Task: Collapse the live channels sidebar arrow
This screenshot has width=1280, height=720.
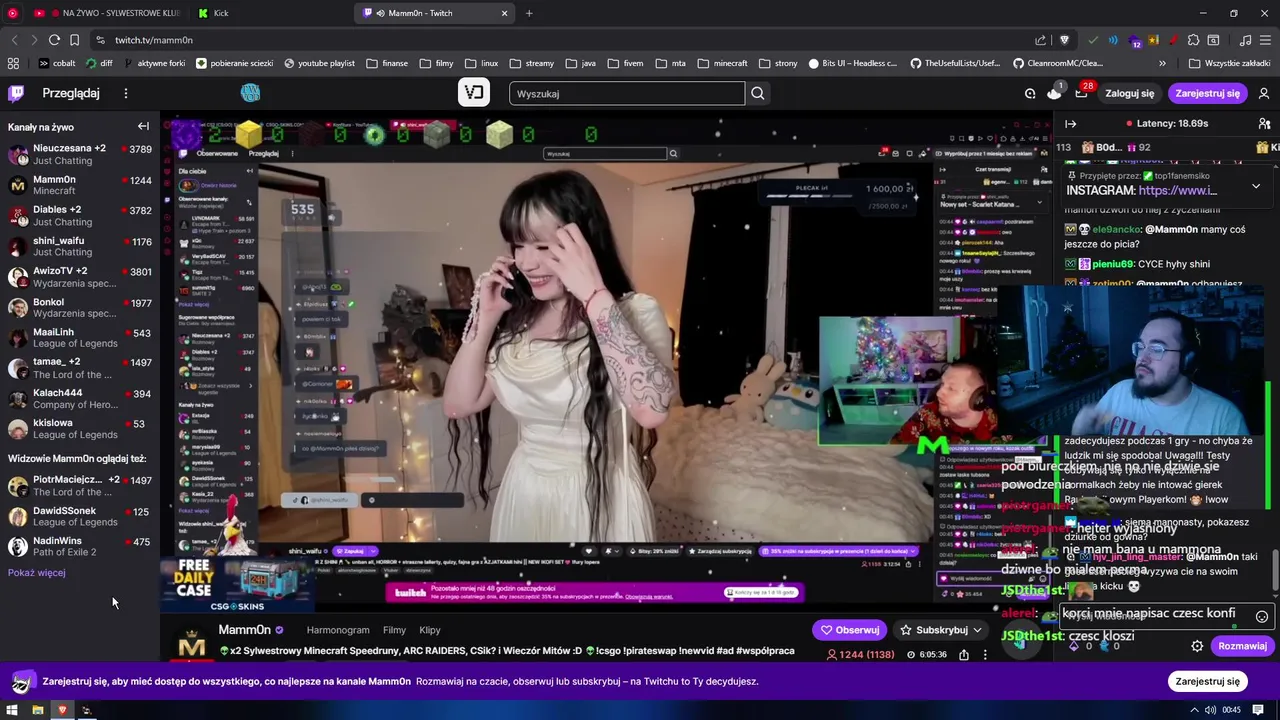Action: tap(143, 126)
